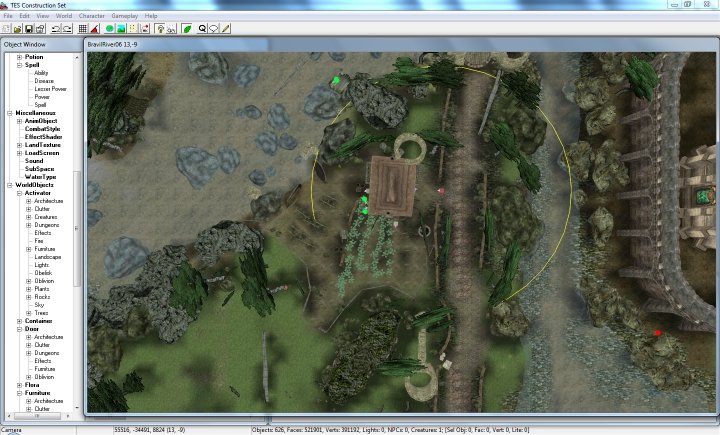Select the EffectShader tree item
The width and height of the screenshot is (720, 435).
[44, 137]
